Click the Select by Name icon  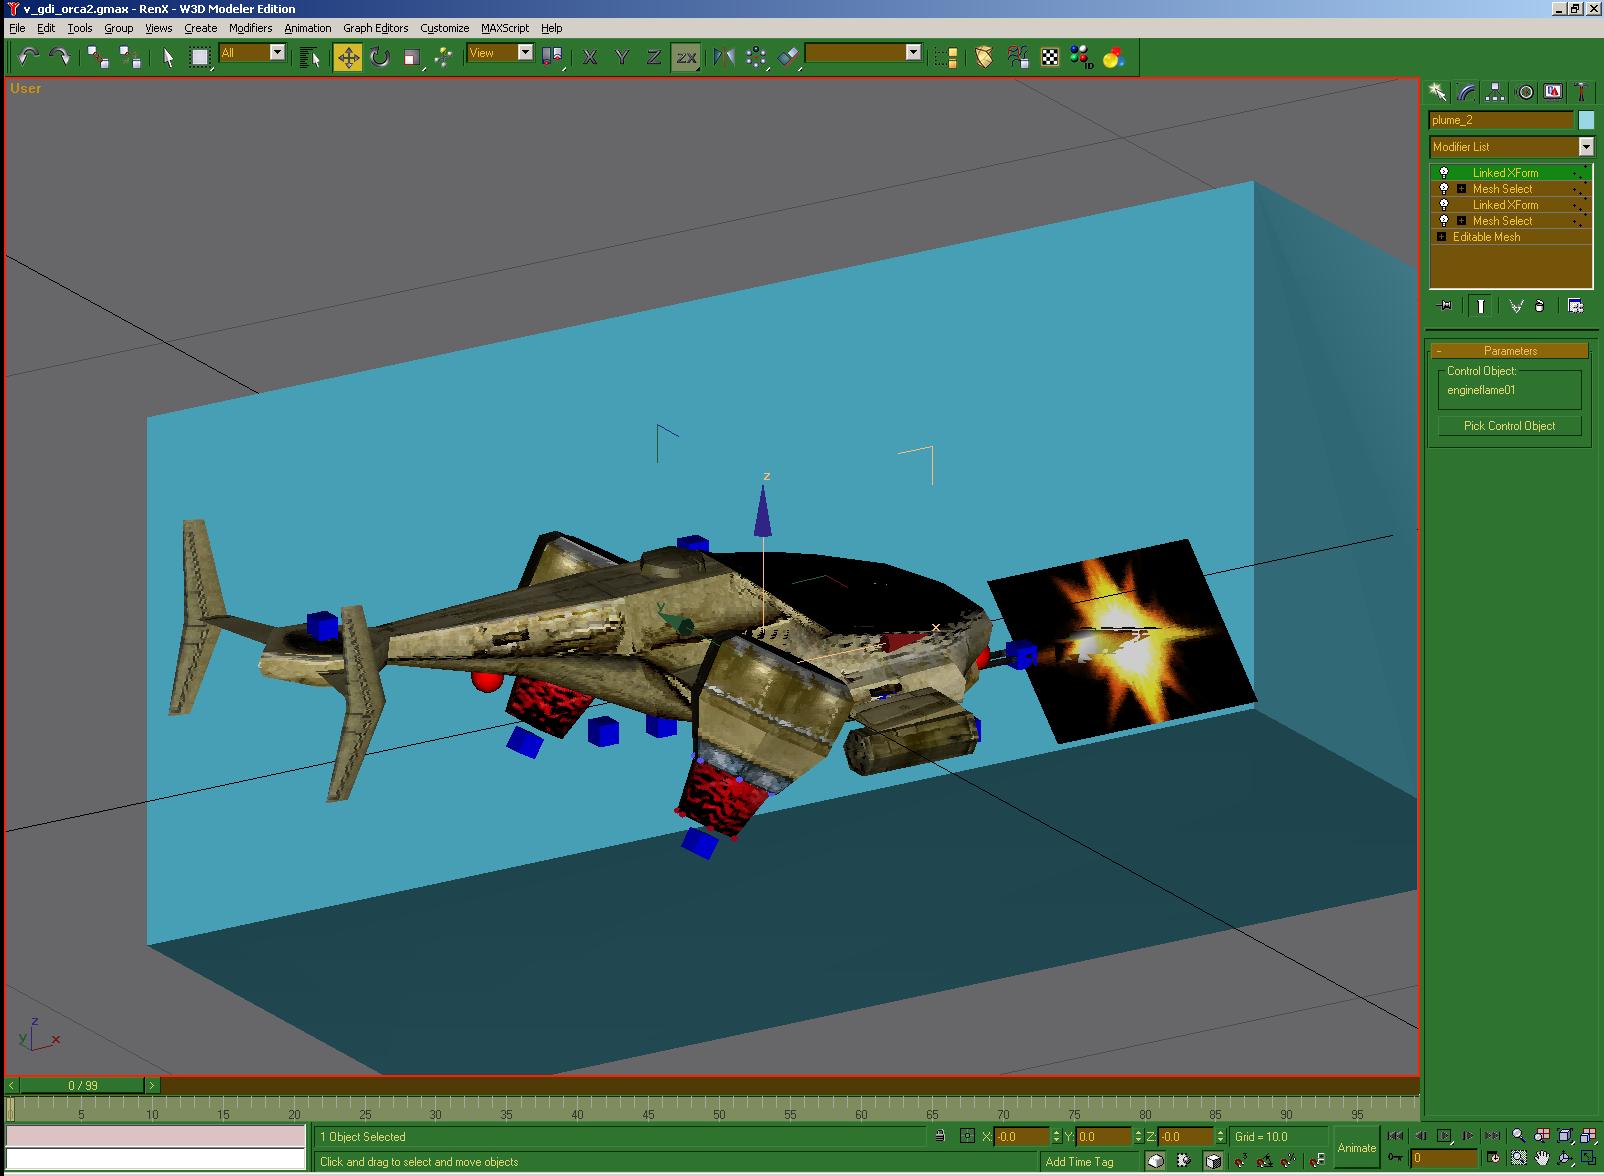tap(310, 57)
